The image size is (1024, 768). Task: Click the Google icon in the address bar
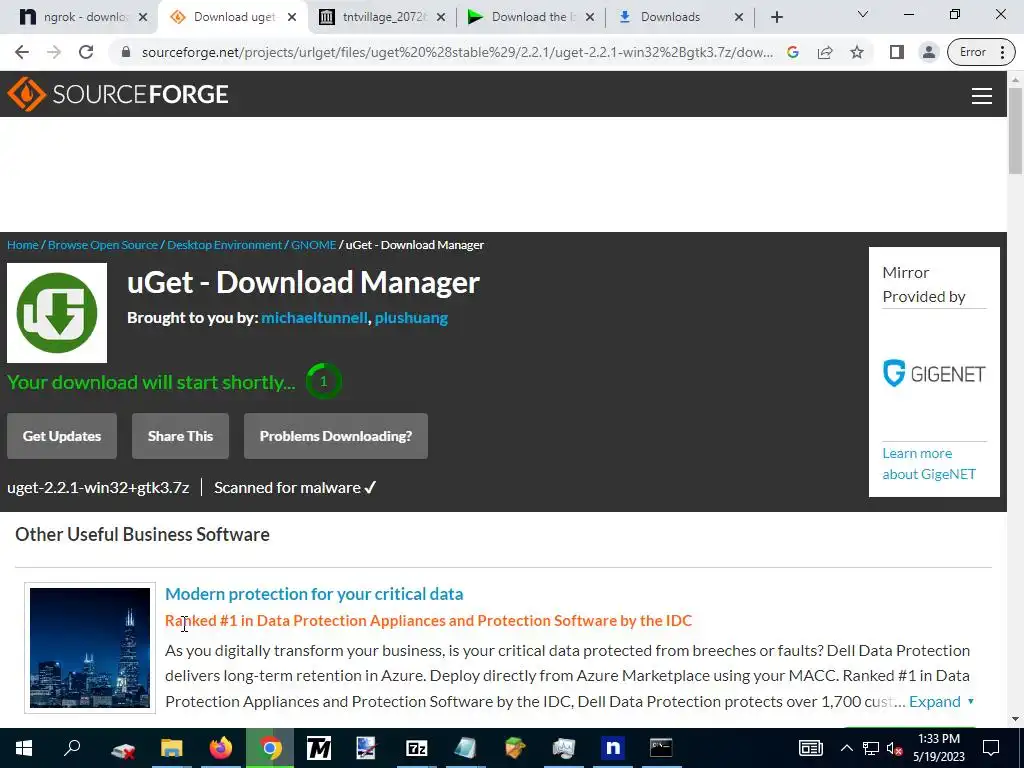tap(793, 52)
